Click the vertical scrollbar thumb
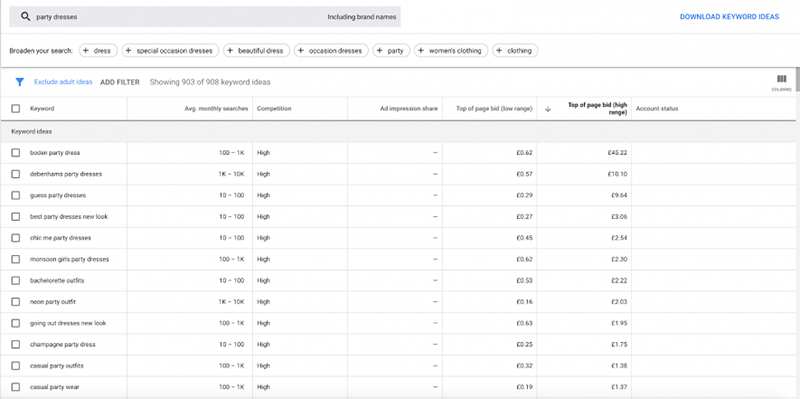 pyautogui.click(x=797, y=79)
